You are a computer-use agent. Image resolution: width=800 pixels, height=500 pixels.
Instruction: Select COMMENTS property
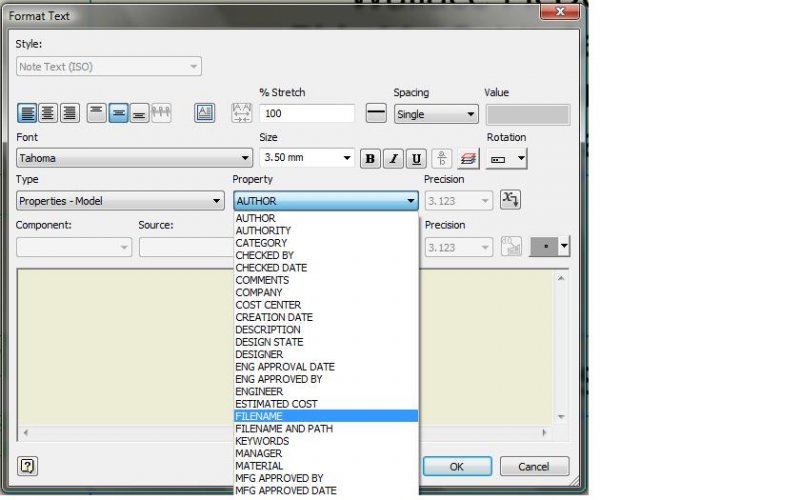[x=326, y=280]
